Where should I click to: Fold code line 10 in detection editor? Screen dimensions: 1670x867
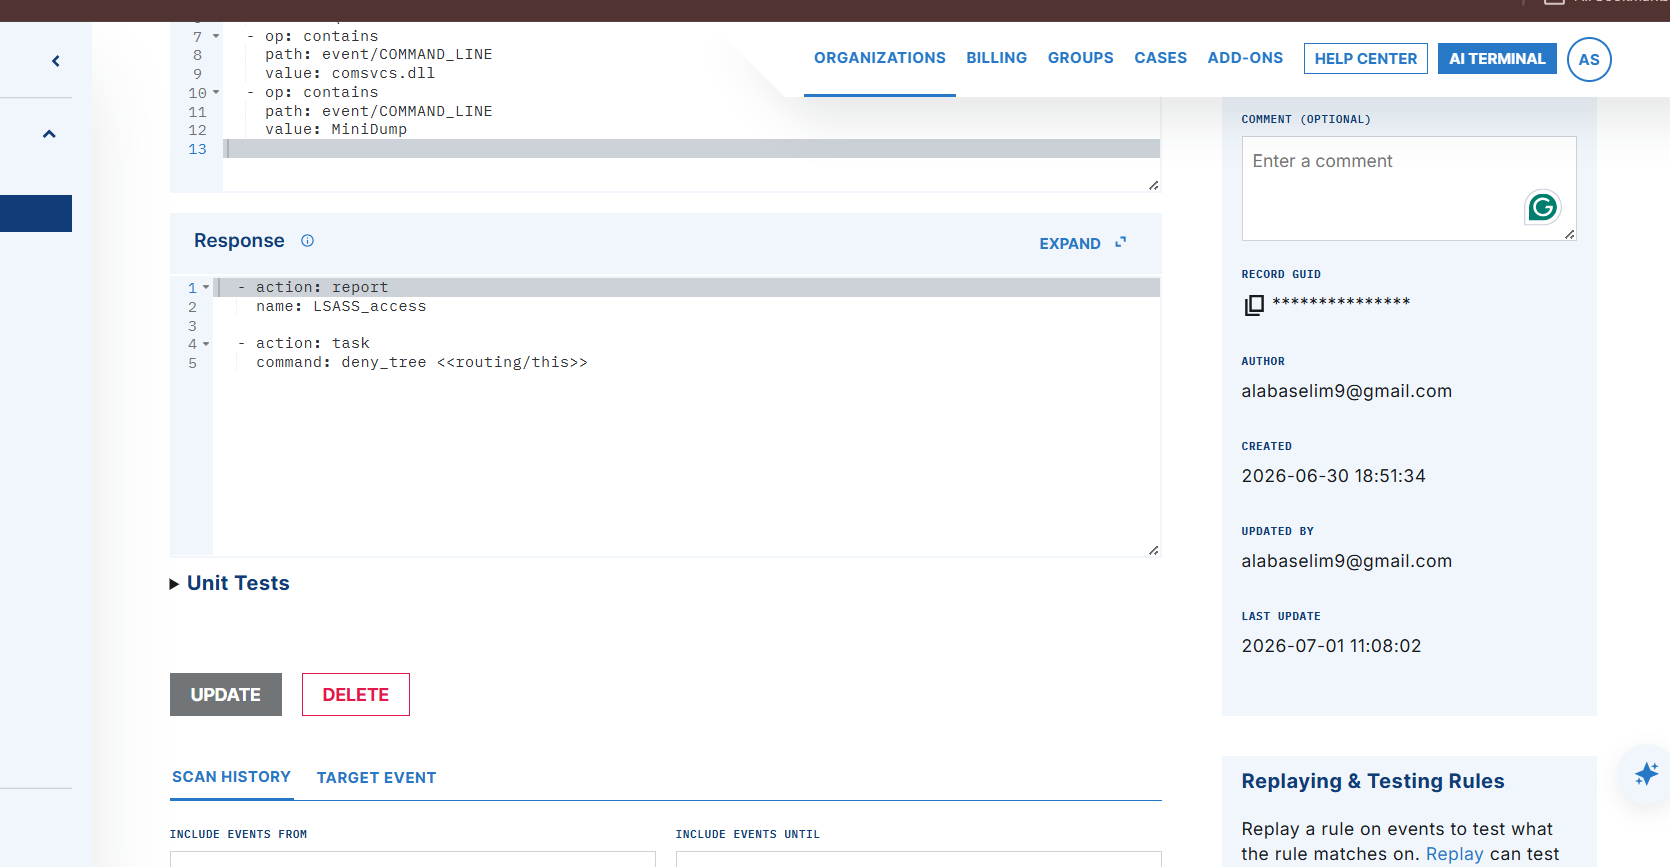tap(216, 92)
